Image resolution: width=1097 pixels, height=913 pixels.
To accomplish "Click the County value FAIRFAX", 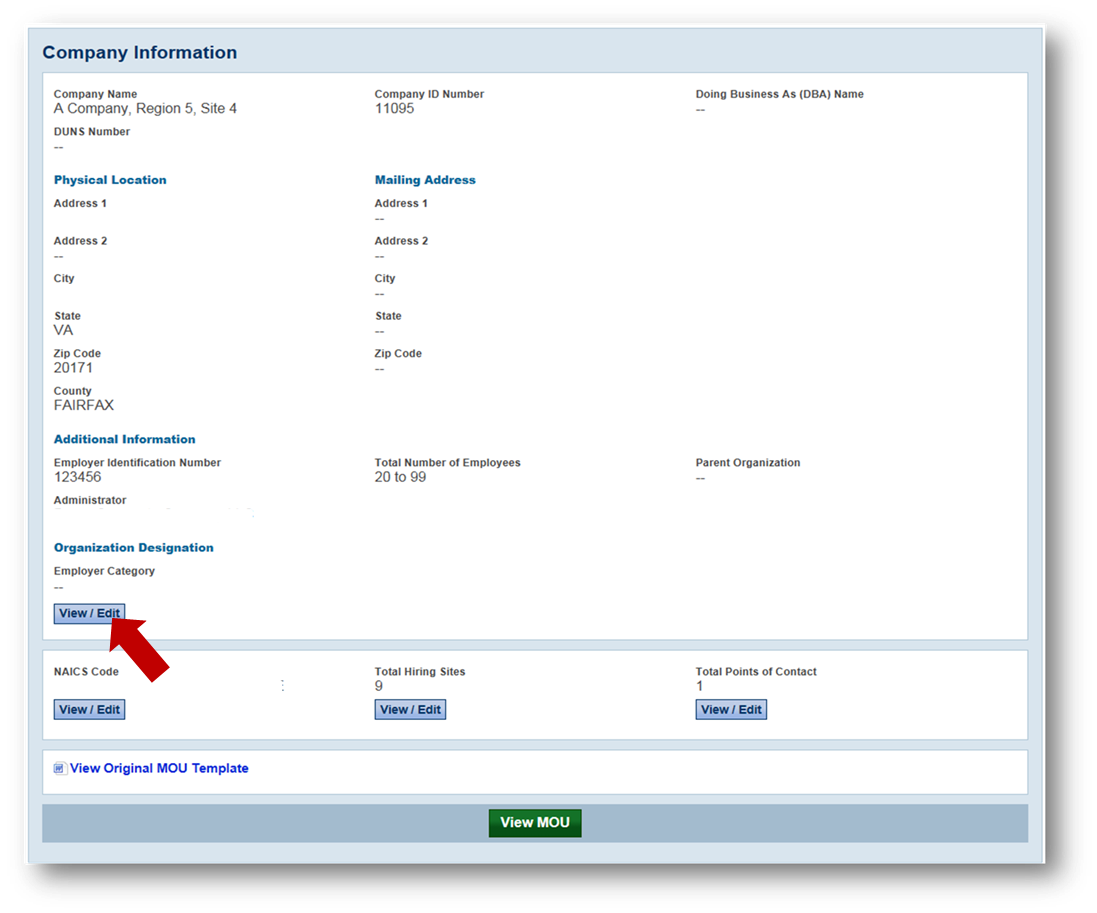I will (84, 405).
